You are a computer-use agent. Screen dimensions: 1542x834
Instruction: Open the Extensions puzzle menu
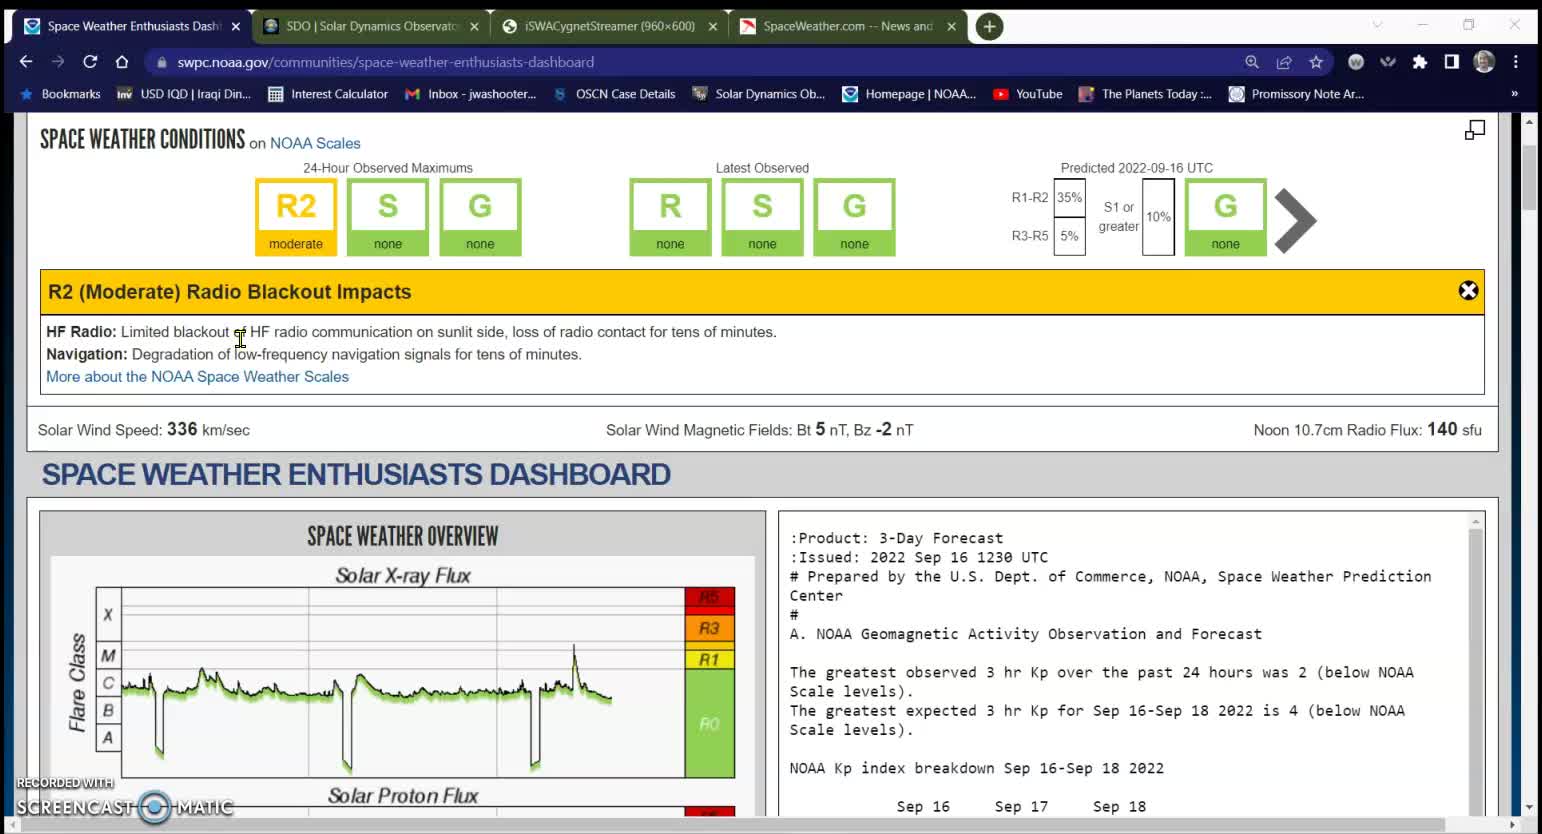click(x=1420, y=62)
